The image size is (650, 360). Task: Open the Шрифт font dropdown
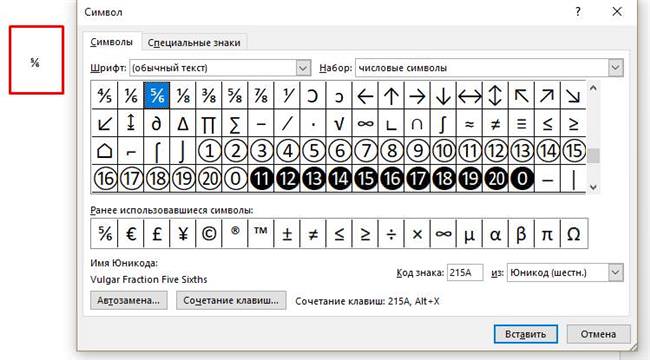click(303, 68)
